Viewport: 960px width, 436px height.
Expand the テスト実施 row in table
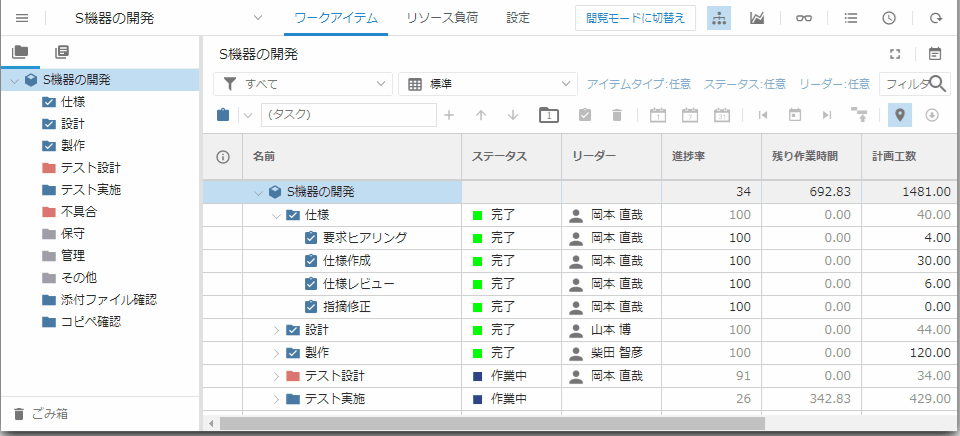pos(276,399)
